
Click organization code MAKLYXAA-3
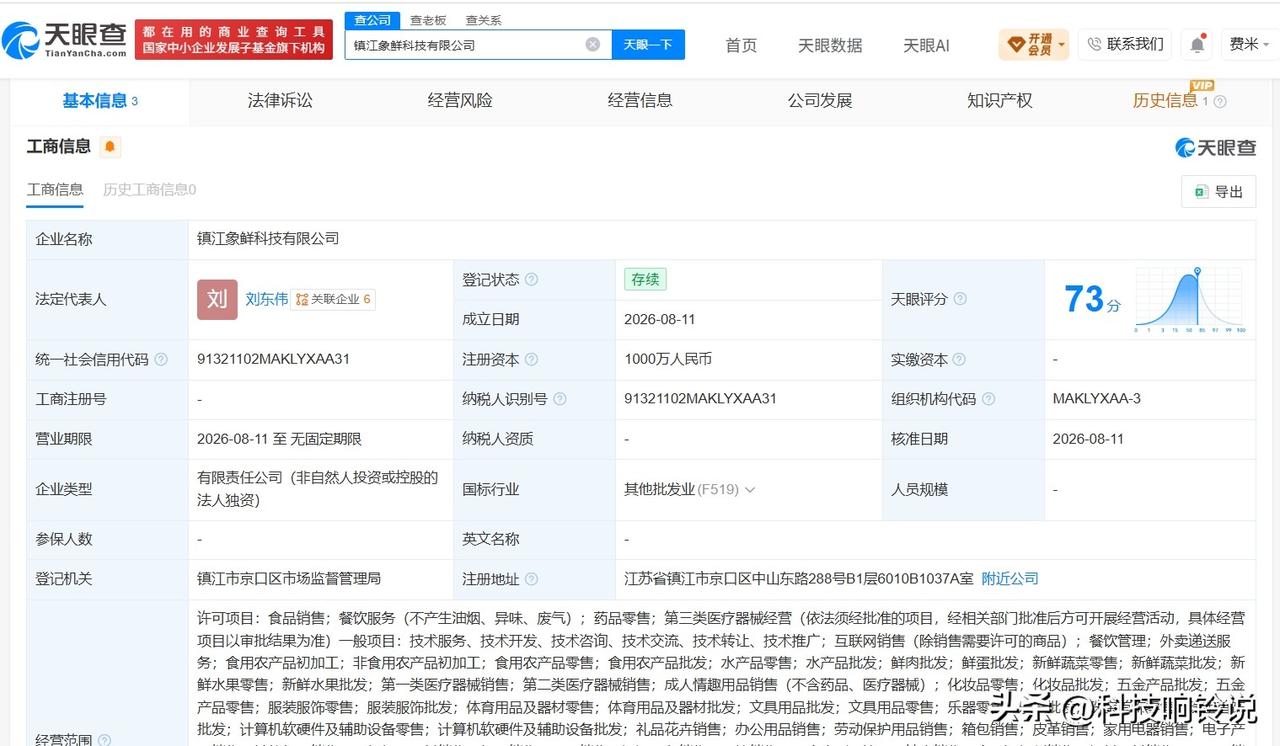click(1097, 399)
